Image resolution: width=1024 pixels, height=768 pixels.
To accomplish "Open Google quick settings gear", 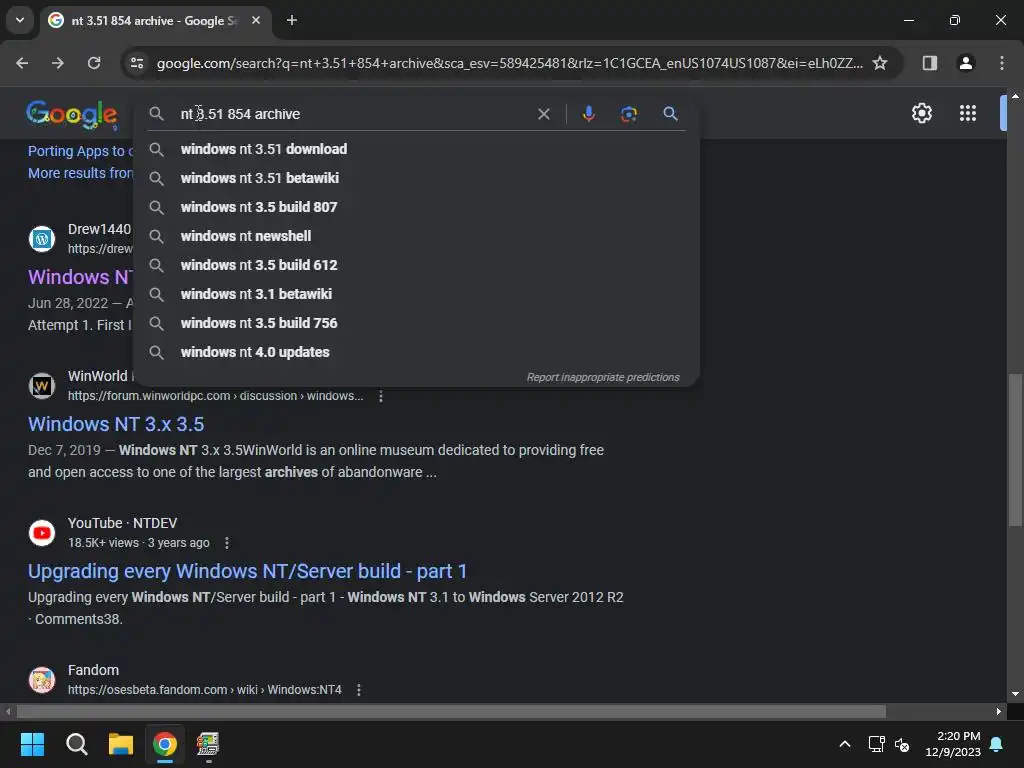I will click(x=921, y=113).
